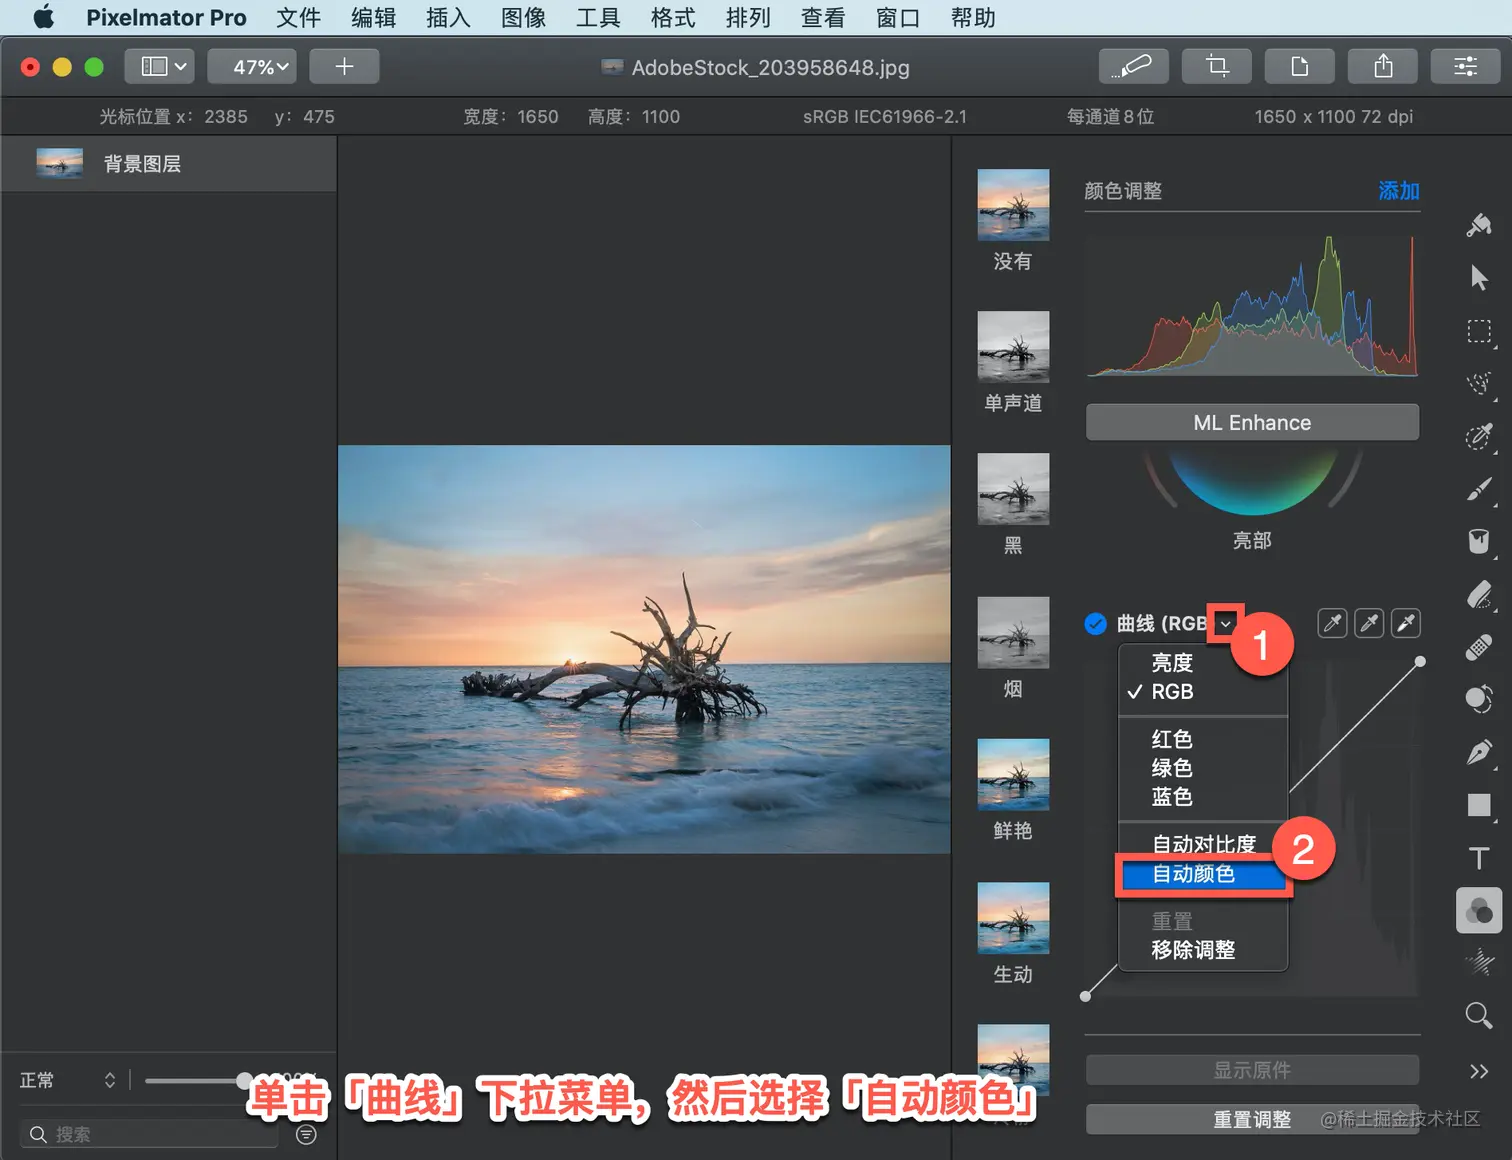Select the Rectangular Selection tool
This screenshot has height=1160, width=1512.
coord(1479,331)
